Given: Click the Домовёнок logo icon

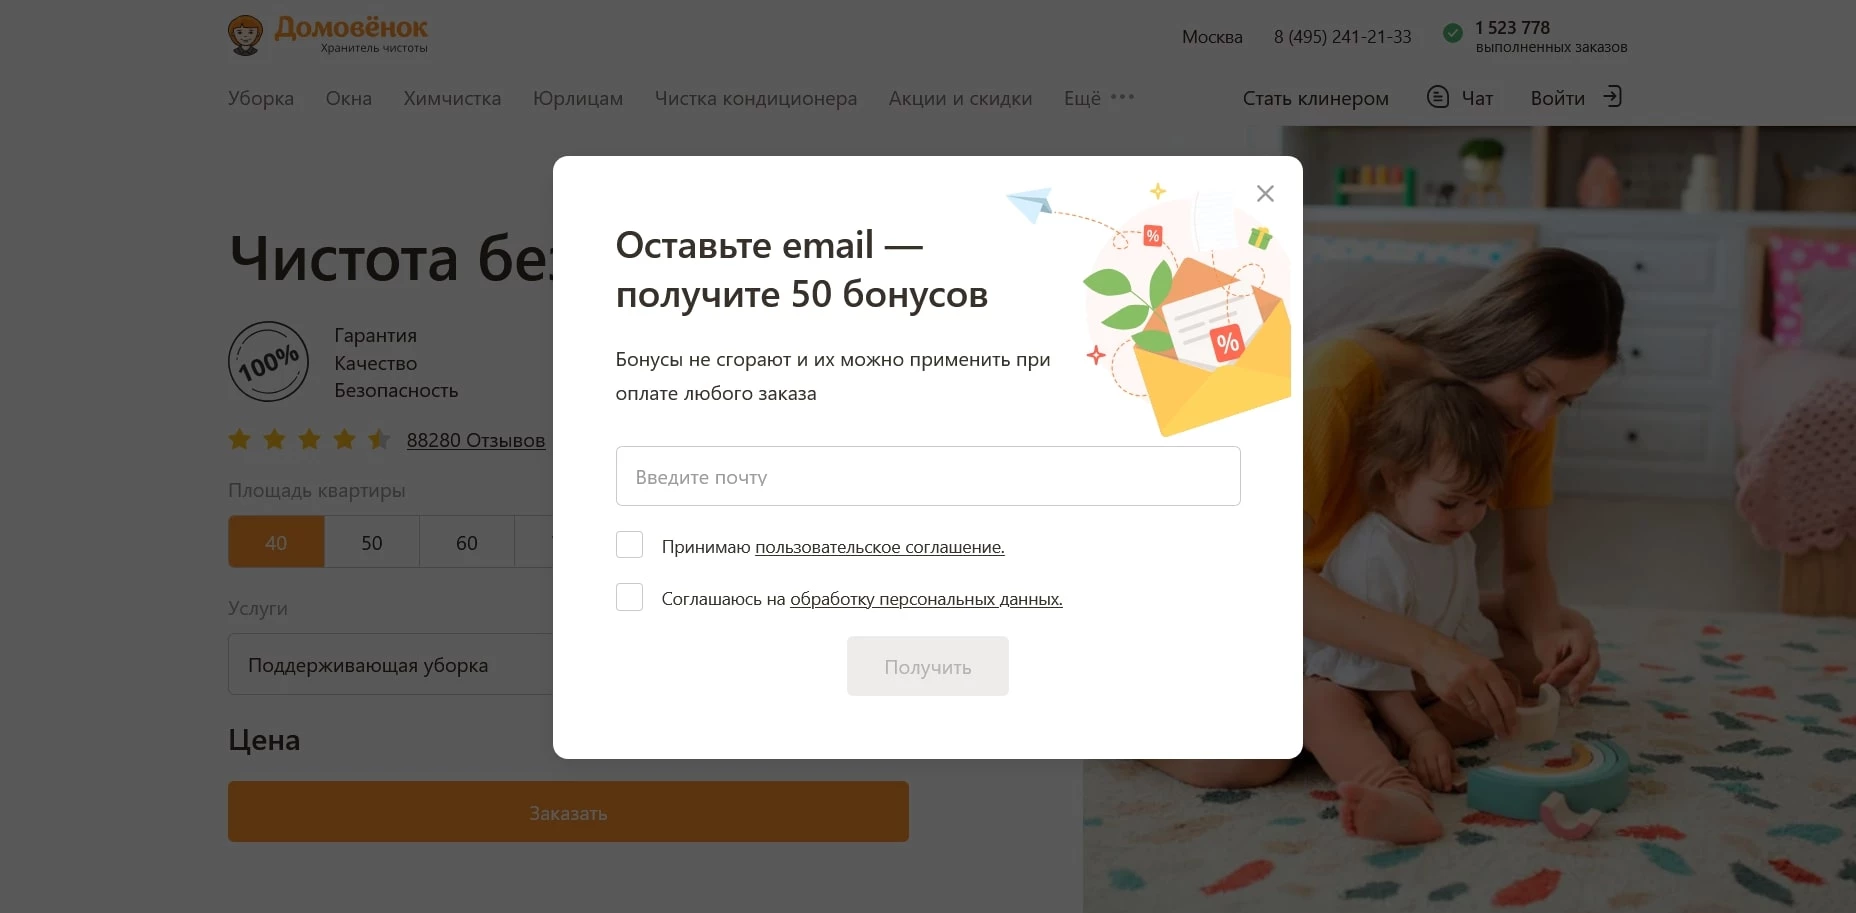Looking at the screenshot, I should pyautogui.click(x=246, y=34).
